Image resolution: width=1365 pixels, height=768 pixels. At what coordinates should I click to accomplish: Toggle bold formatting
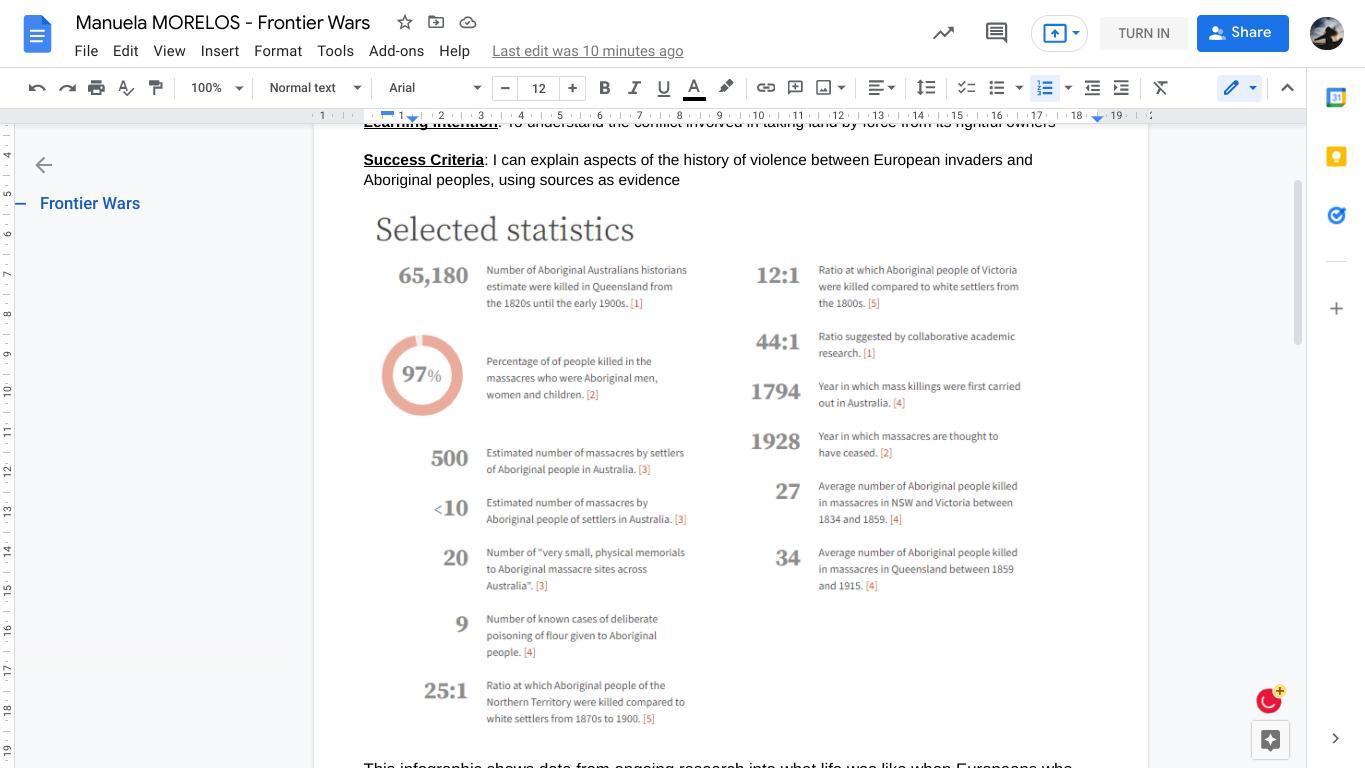[x=604, y=88]
